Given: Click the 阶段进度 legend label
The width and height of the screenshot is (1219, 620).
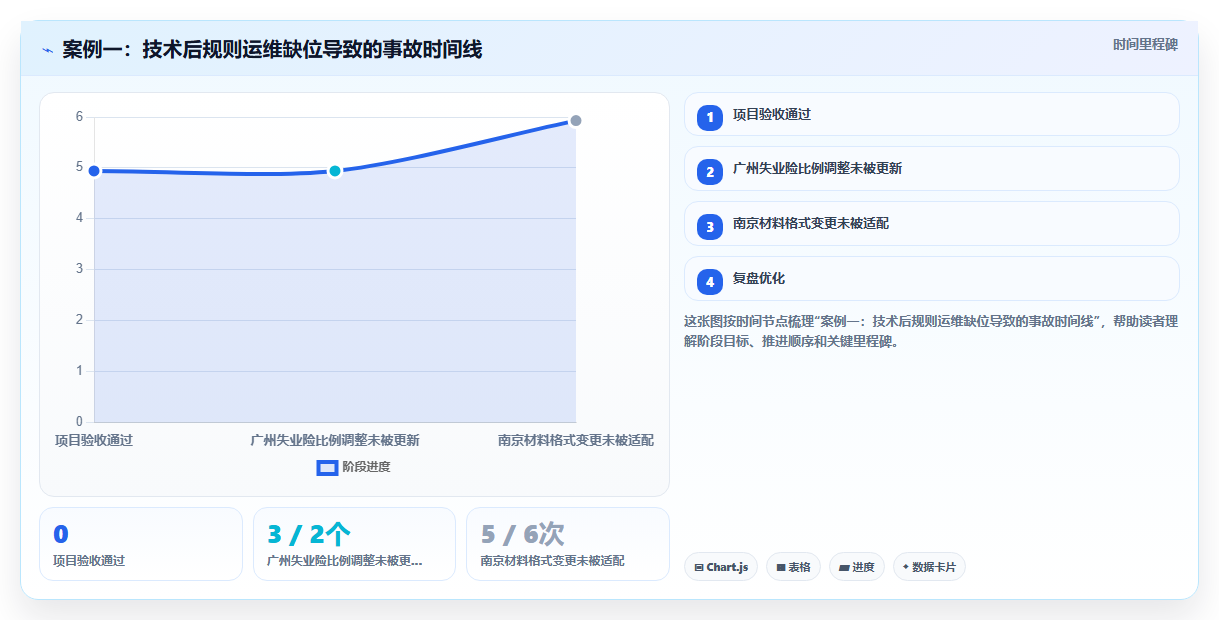Looking at the screenshot, I should point(366,467).
